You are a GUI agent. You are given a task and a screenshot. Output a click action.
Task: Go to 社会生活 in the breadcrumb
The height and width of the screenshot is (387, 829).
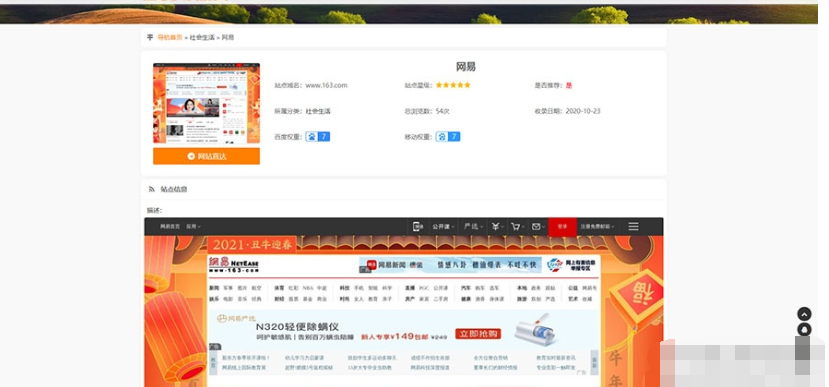[202, 38]
